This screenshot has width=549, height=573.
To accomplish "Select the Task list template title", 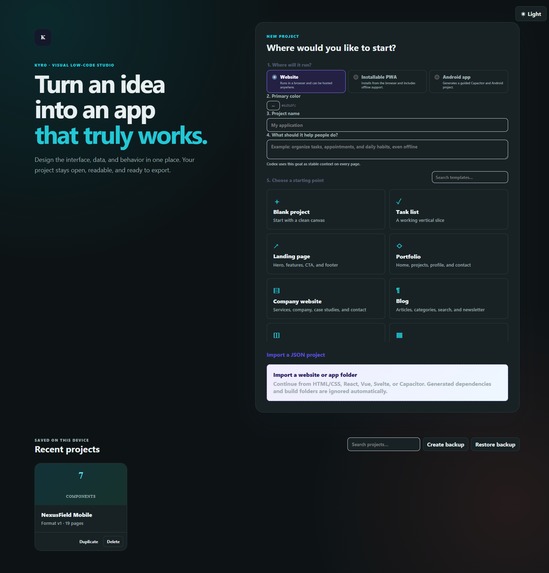I will click(x=407, y=212).
